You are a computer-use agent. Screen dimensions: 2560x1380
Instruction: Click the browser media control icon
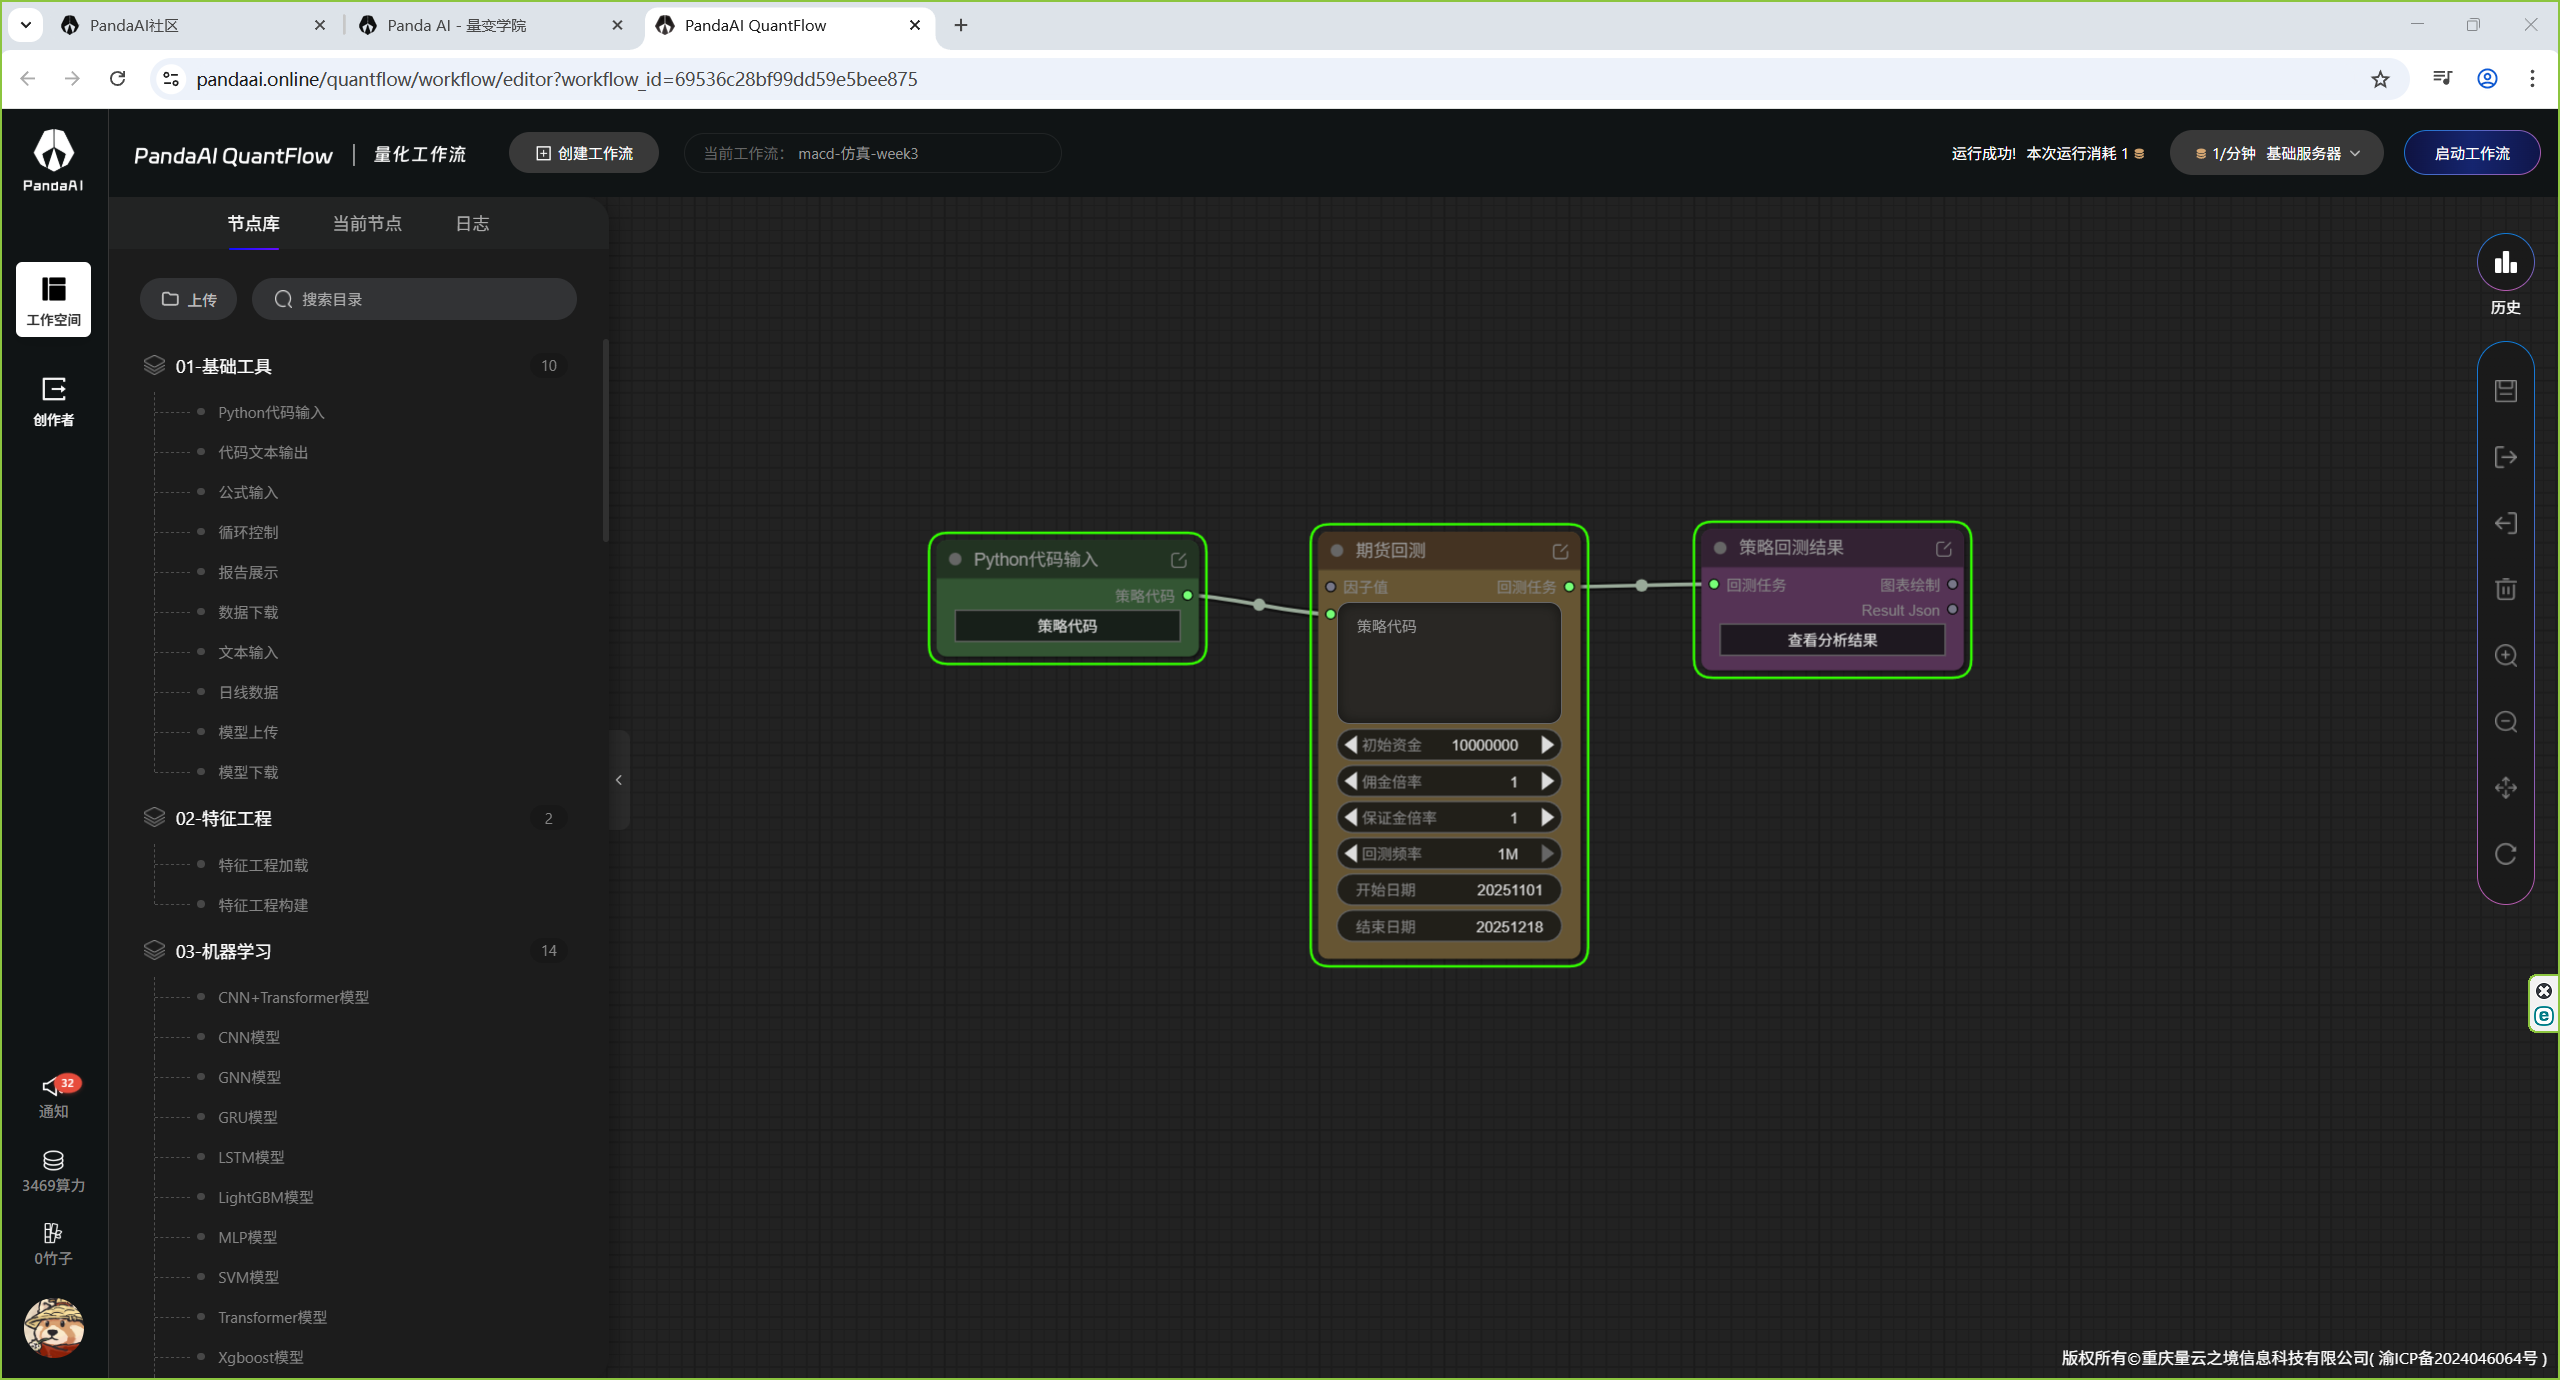coord(2441,79)
